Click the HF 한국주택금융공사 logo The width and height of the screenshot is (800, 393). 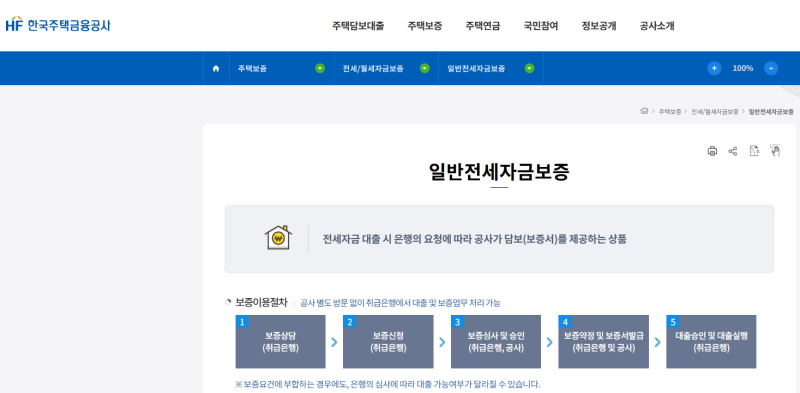click(x=58, y=24)
